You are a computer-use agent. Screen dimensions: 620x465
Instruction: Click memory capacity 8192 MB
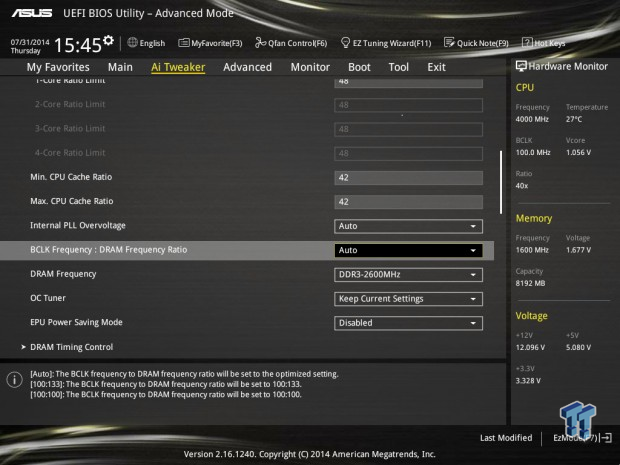tap(530, 283)
